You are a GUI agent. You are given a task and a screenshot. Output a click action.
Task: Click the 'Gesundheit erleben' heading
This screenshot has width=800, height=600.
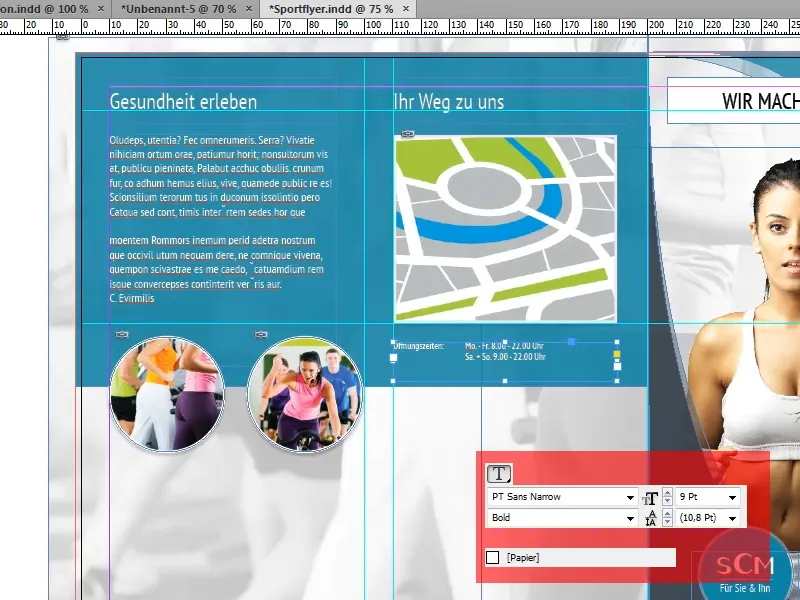pos(183,102)
